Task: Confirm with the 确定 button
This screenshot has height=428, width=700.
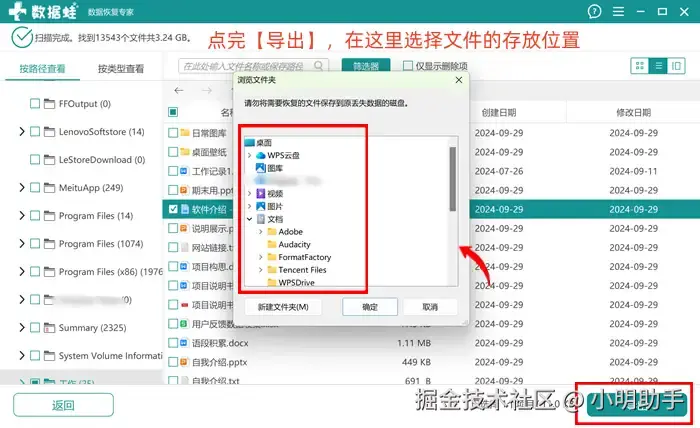Action: [x=370, y=307]
